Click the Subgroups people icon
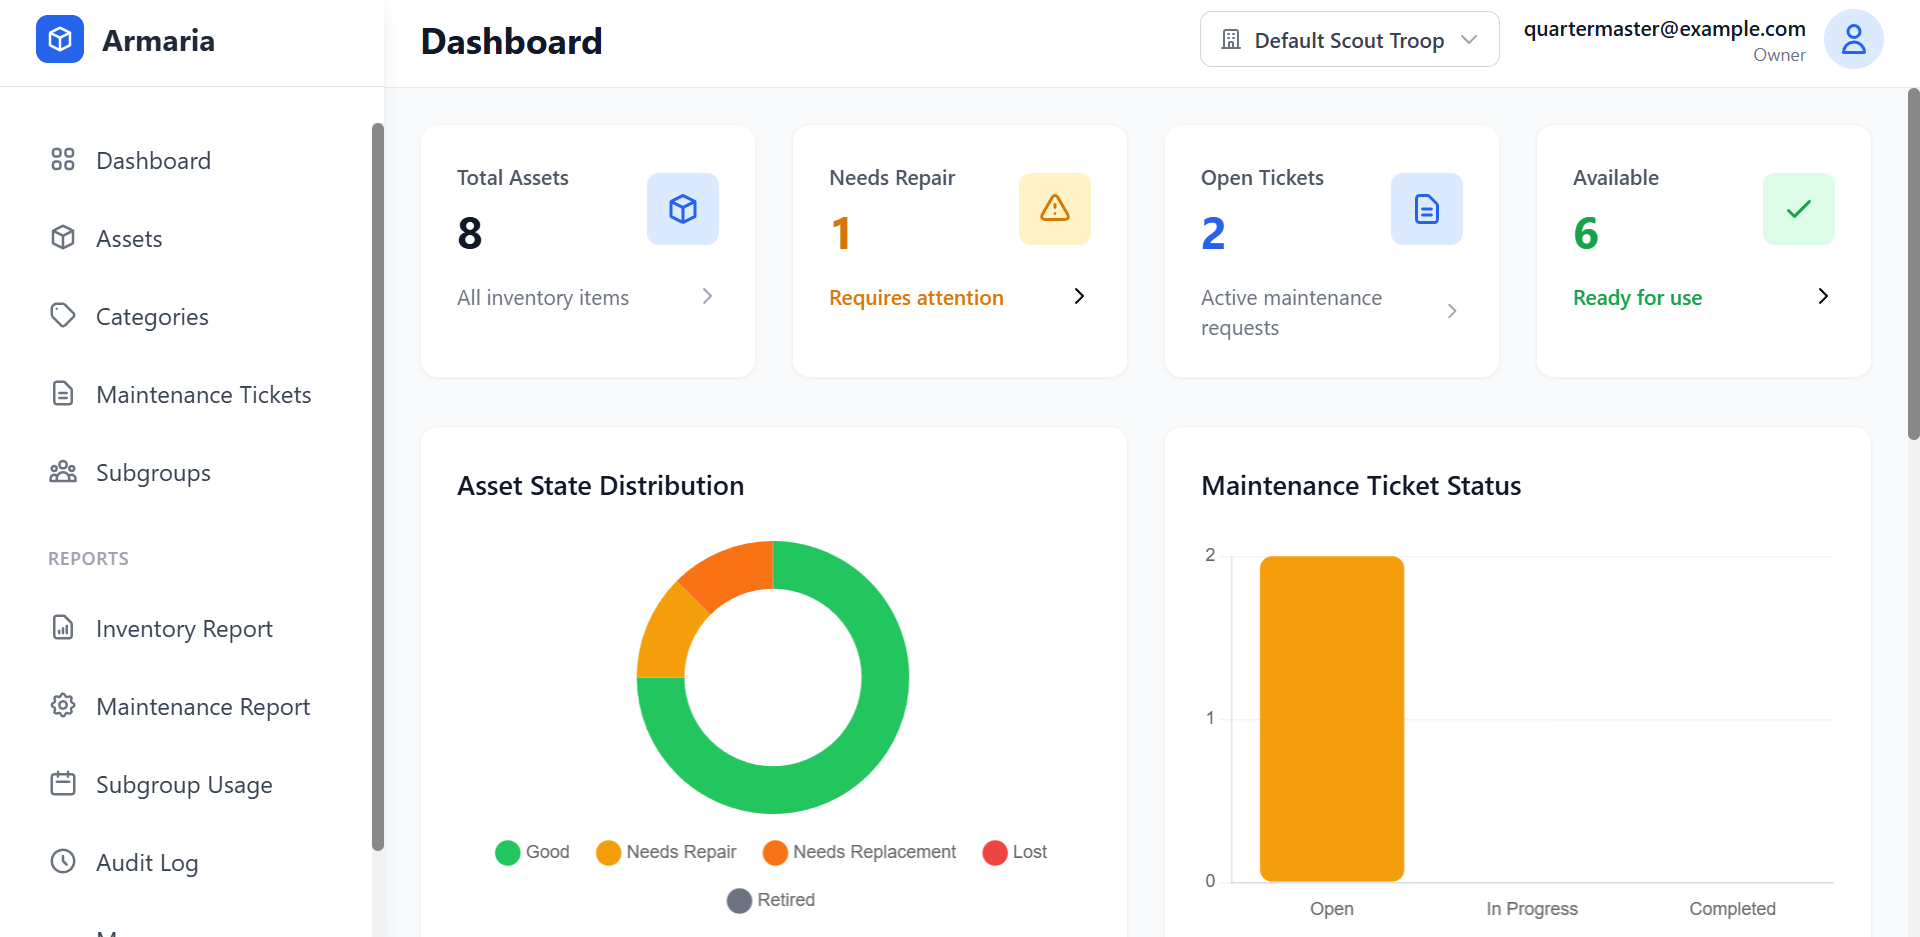This screenshot has width=1920, height=937. click(x=63, y=472)
